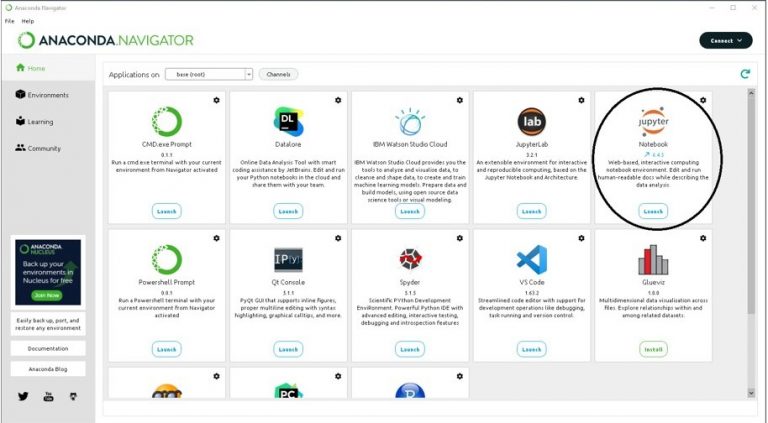Install the Glueviz application

point(653,349)
